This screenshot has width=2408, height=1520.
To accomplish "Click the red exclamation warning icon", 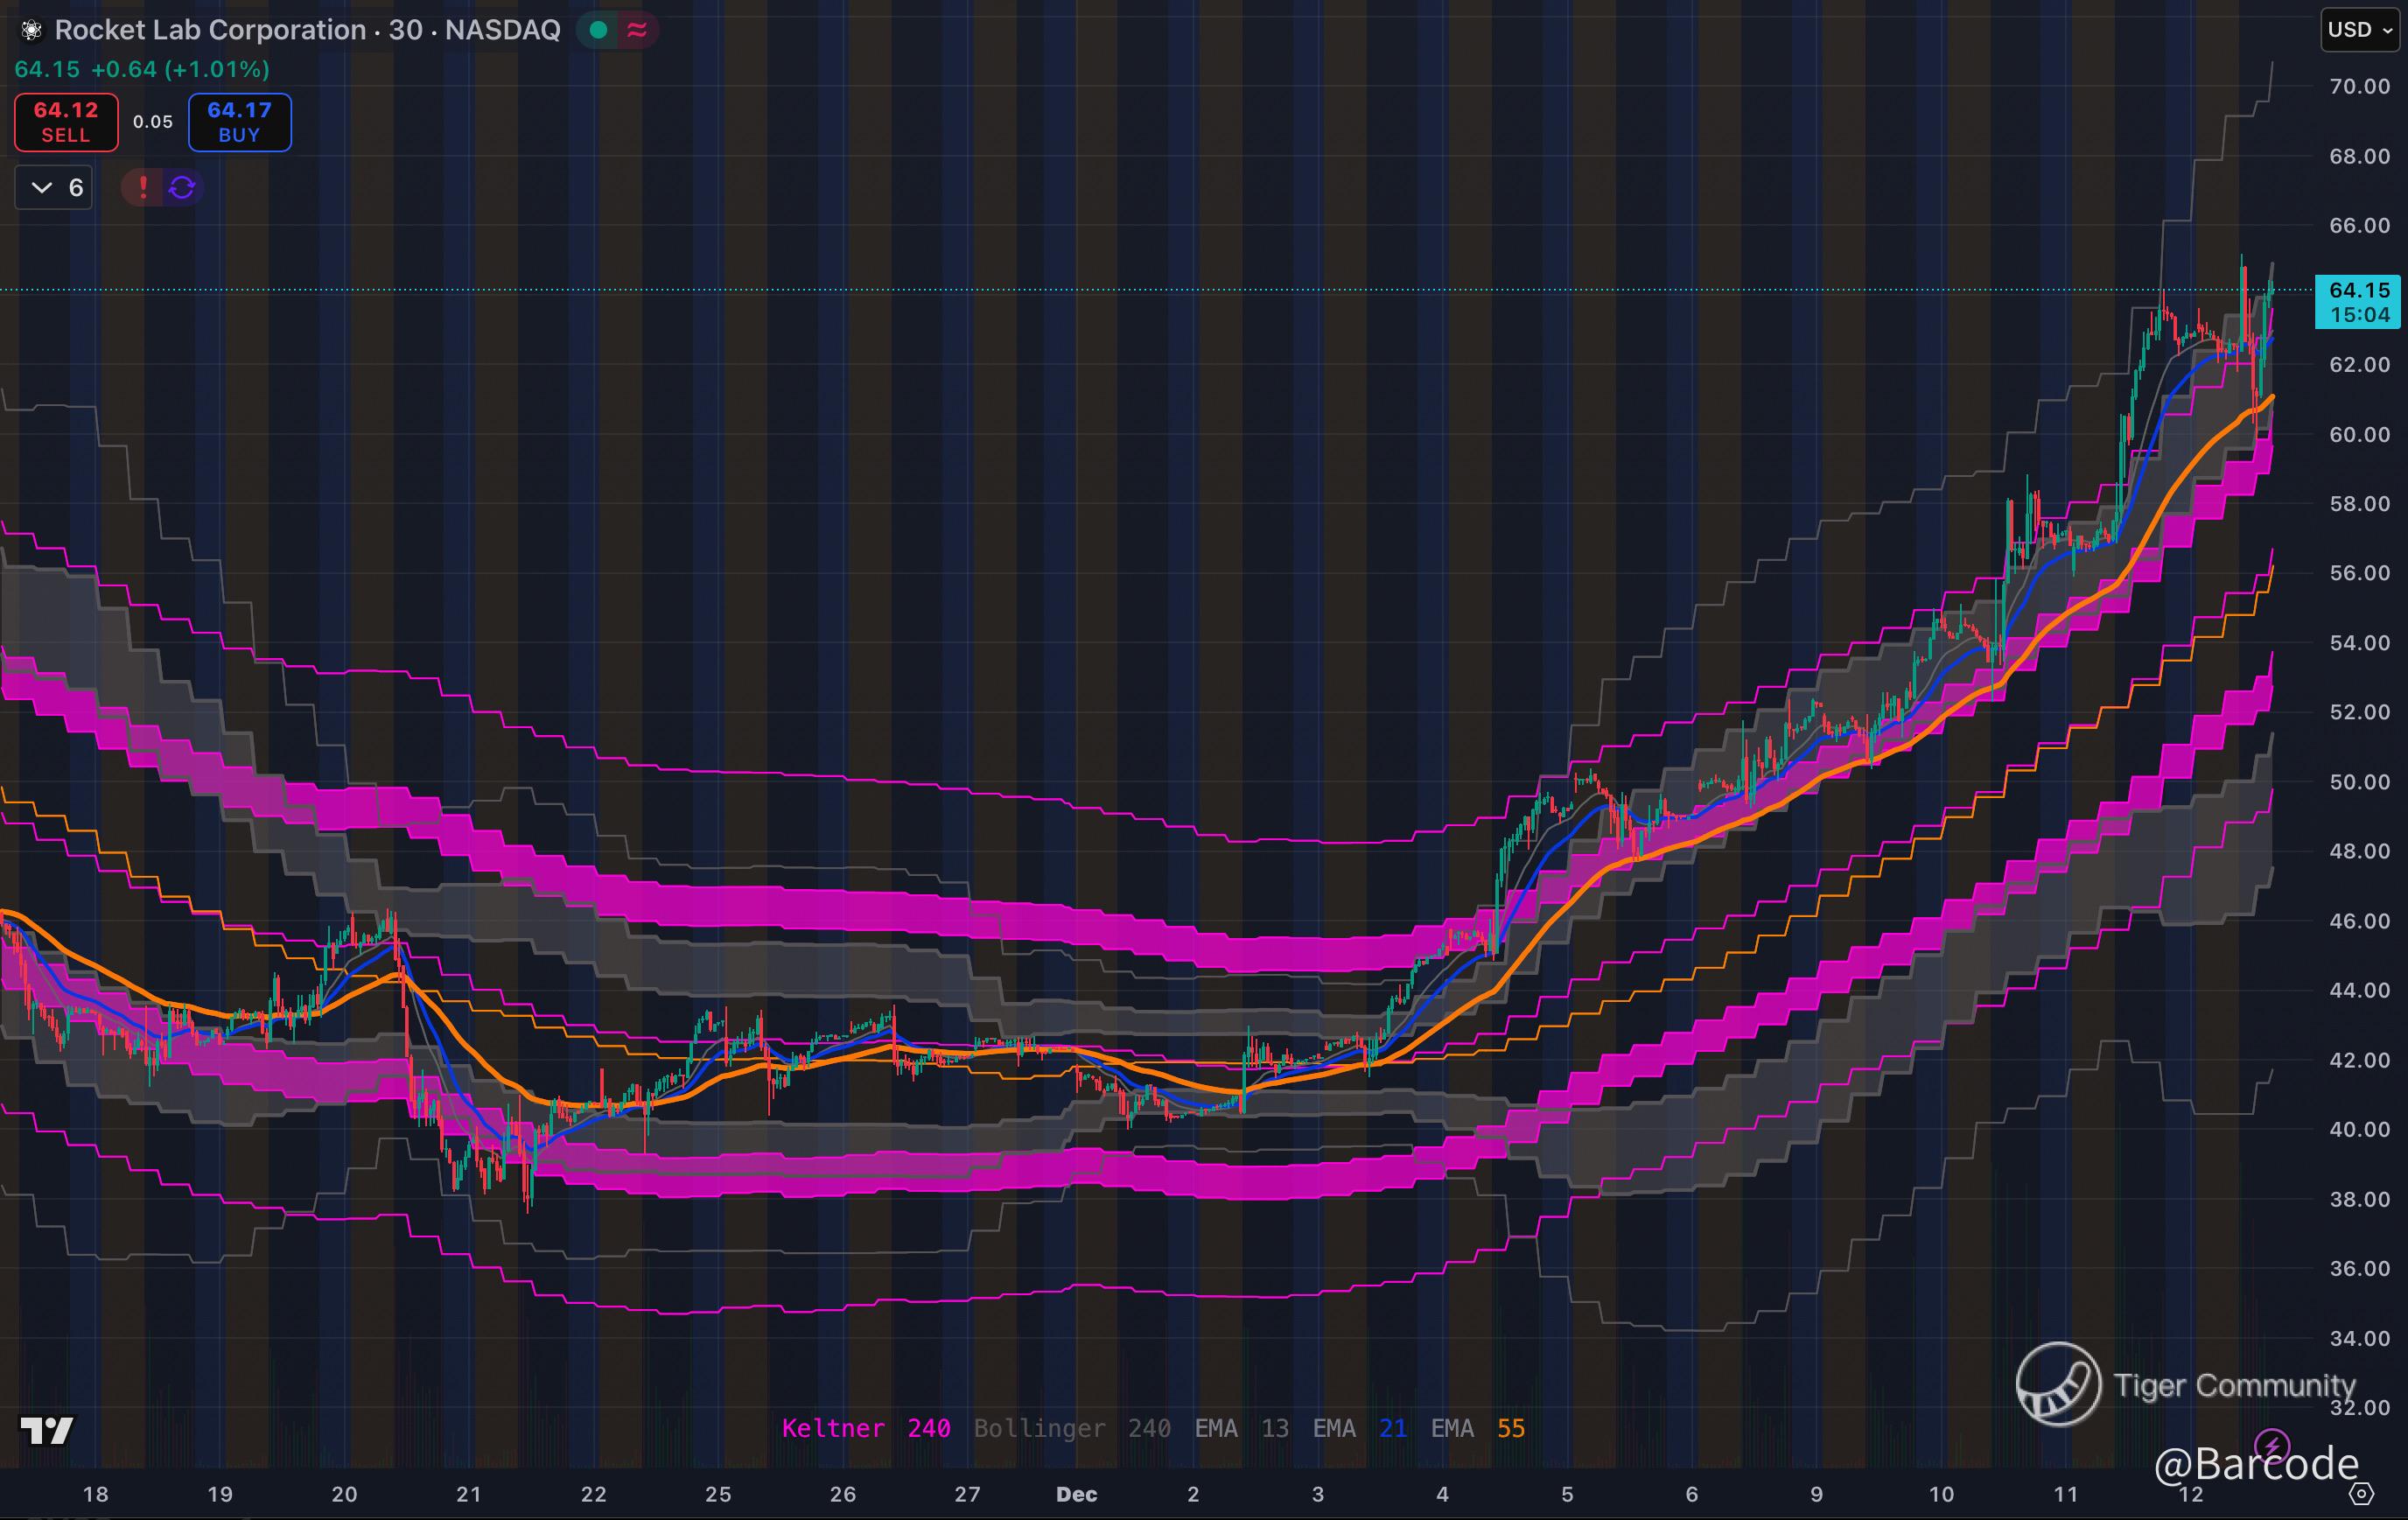I will coord(143,187).
